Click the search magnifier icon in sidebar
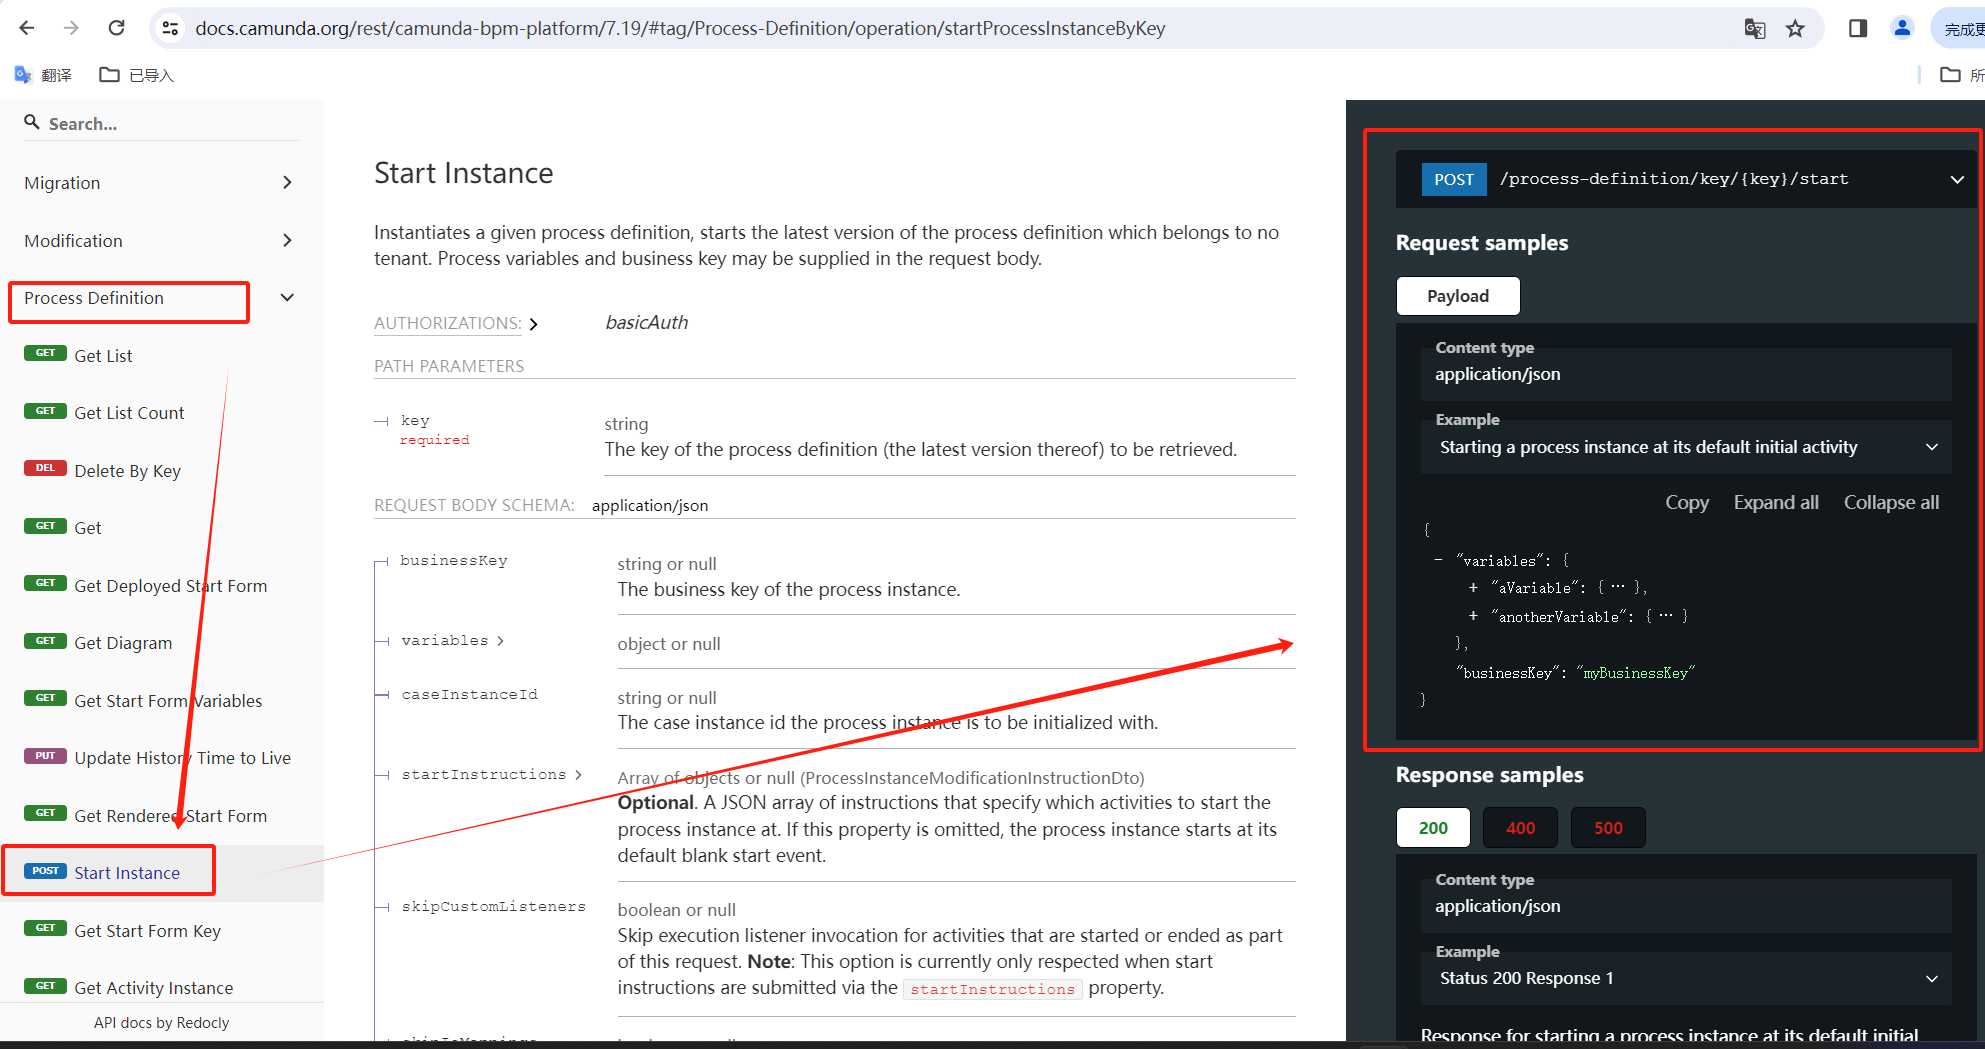This screenshot has width=1985, height=1049. tap(32, 122)
